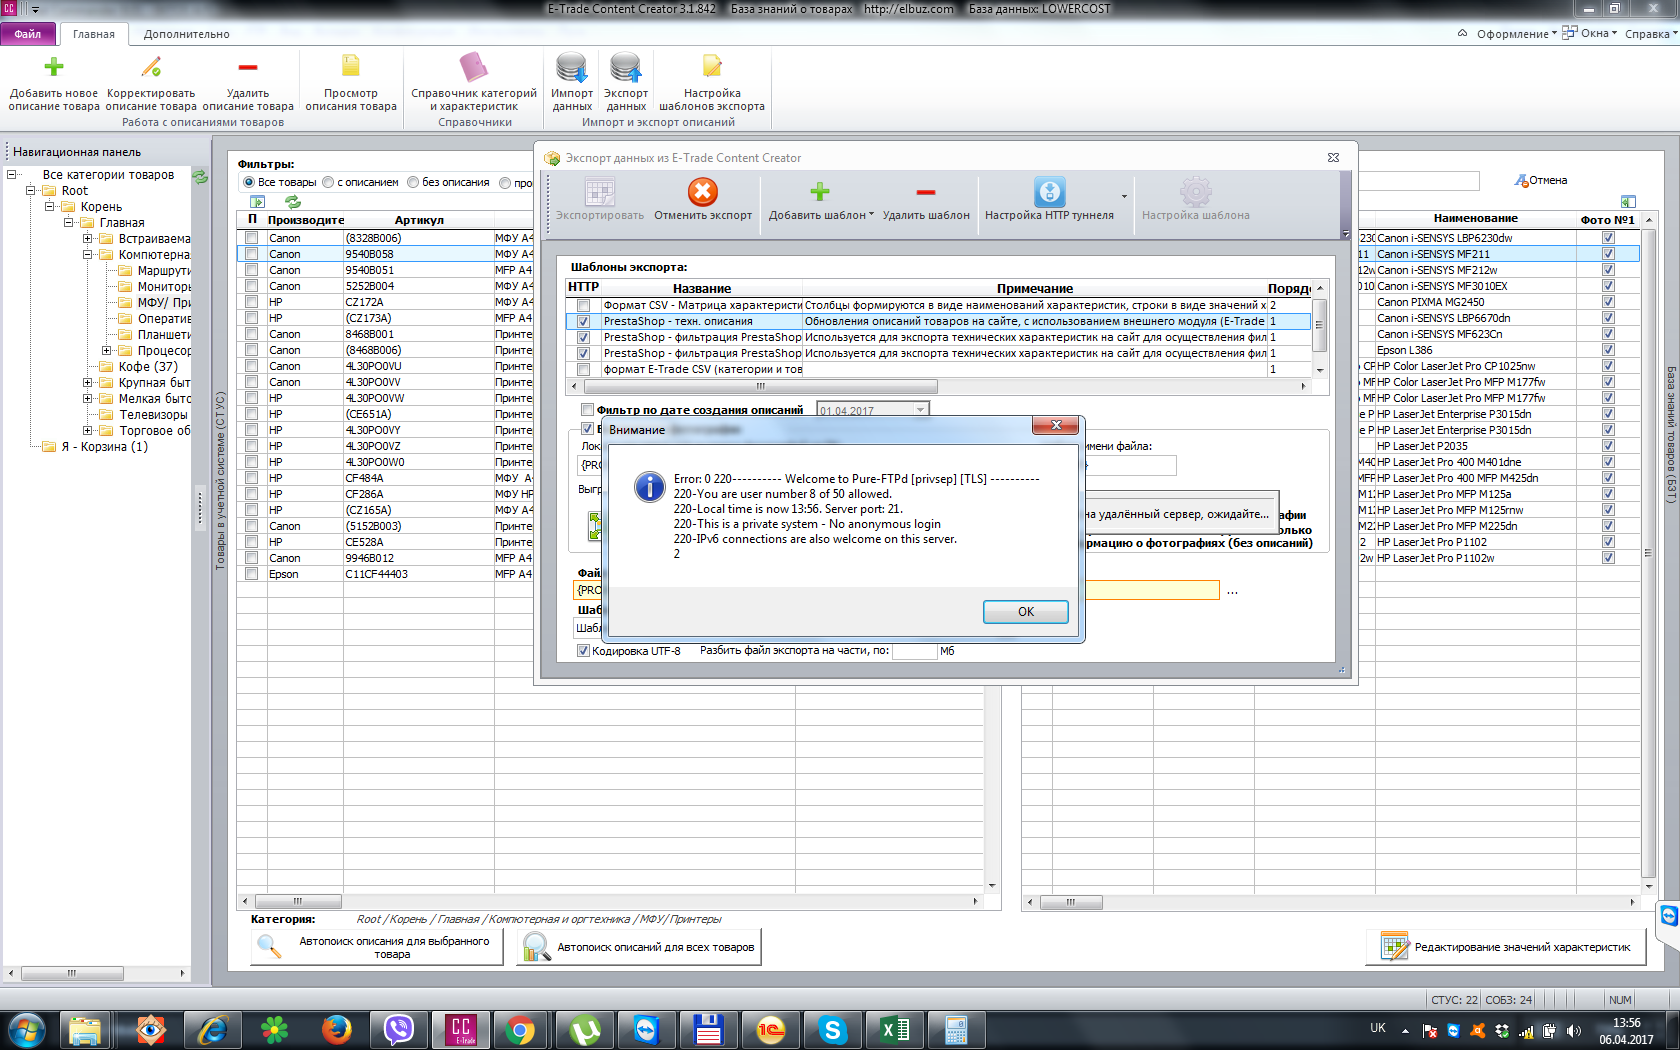Untick the PrestaShop - техн. описания template checkbox
The width and height of the screenshot is (1680, 1050).
click(x=583, y=322)
